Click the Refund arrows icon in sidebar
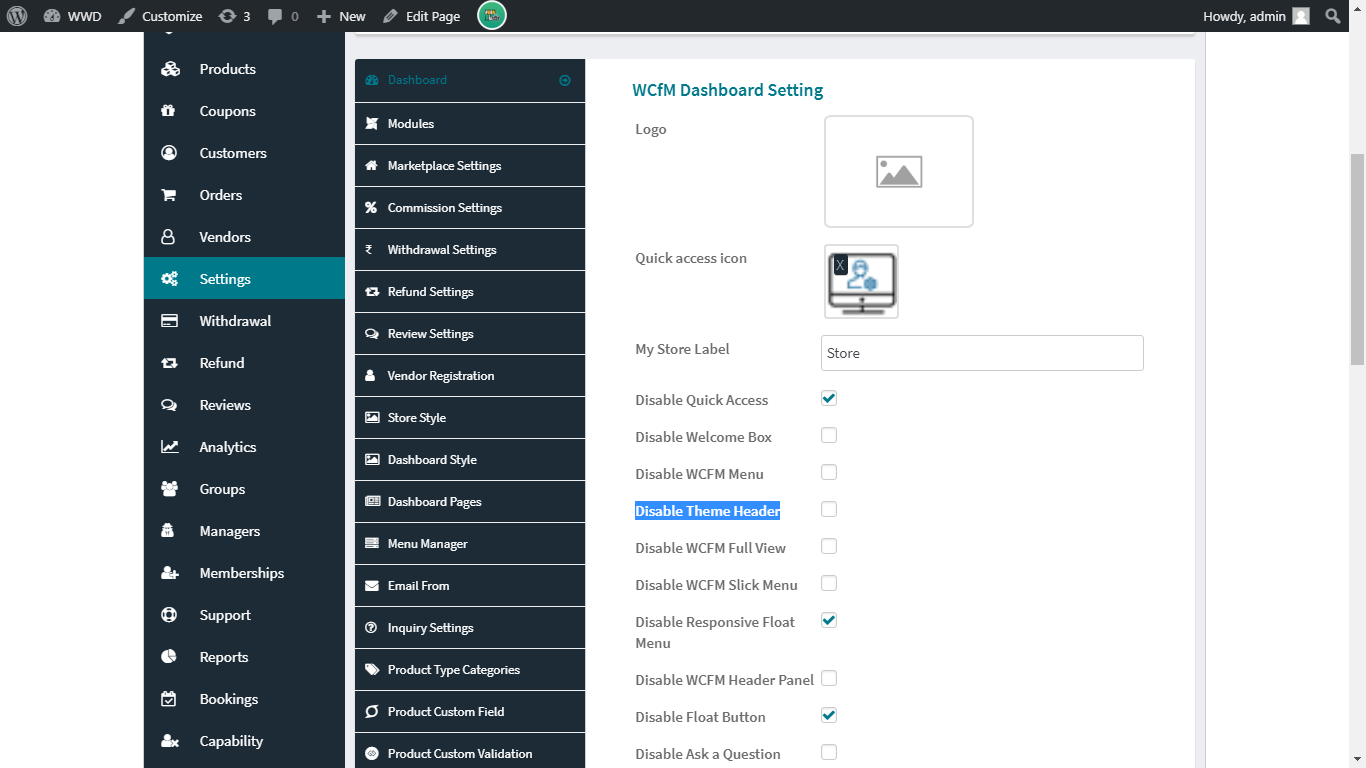 click(170, 363)
